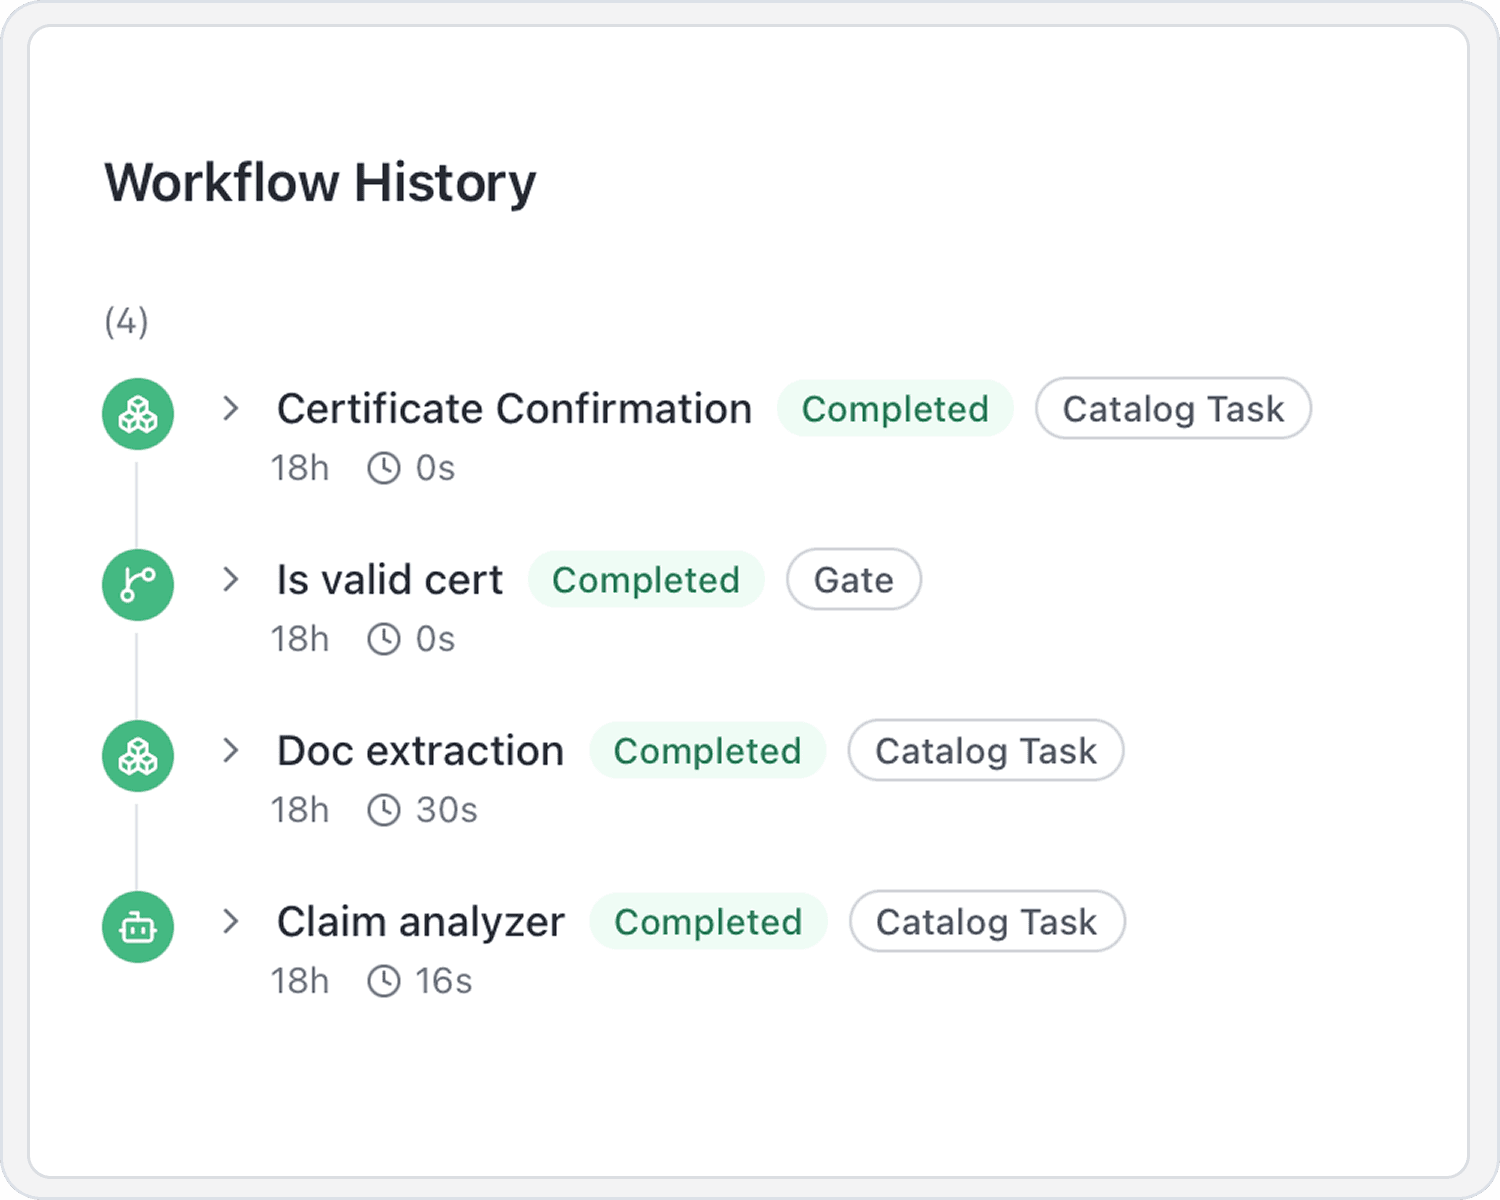The image size is (1500, 1200).
Task: Click the clock icon under Is valid cert
Action: (x=384, y=639)
